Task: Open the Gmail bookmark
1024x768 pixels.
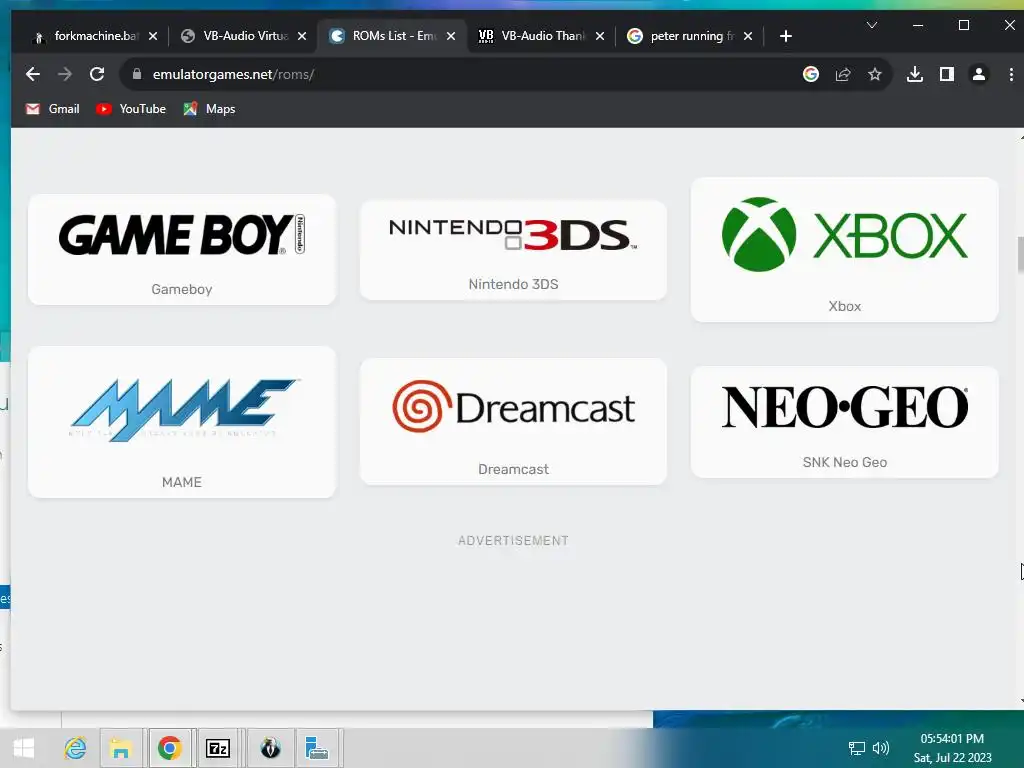Action: [x=52, y=109]
